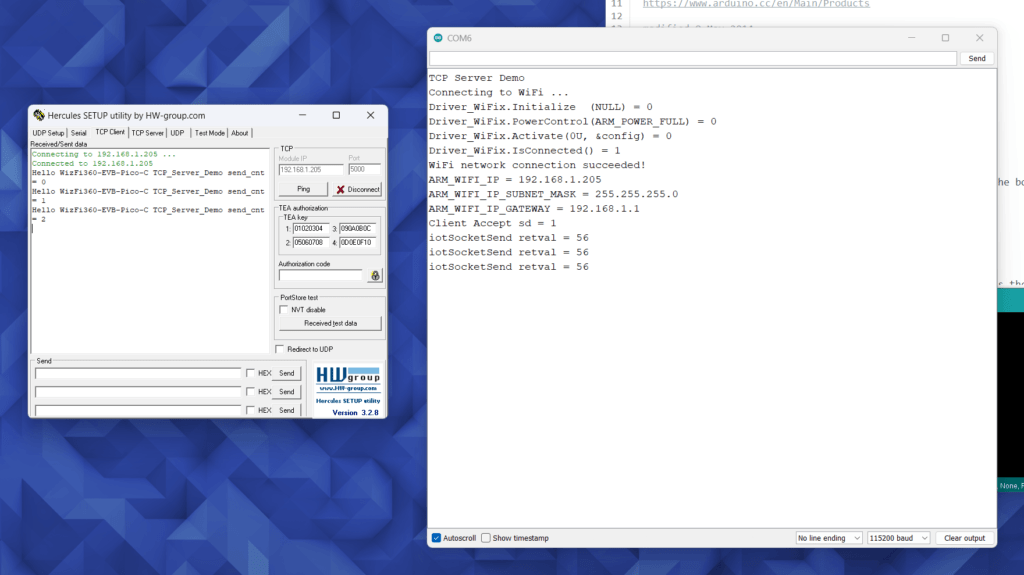
Task: Click TEA key 3 field 090A0B0C
Action: pyautogui.click(x=357, y=229)
